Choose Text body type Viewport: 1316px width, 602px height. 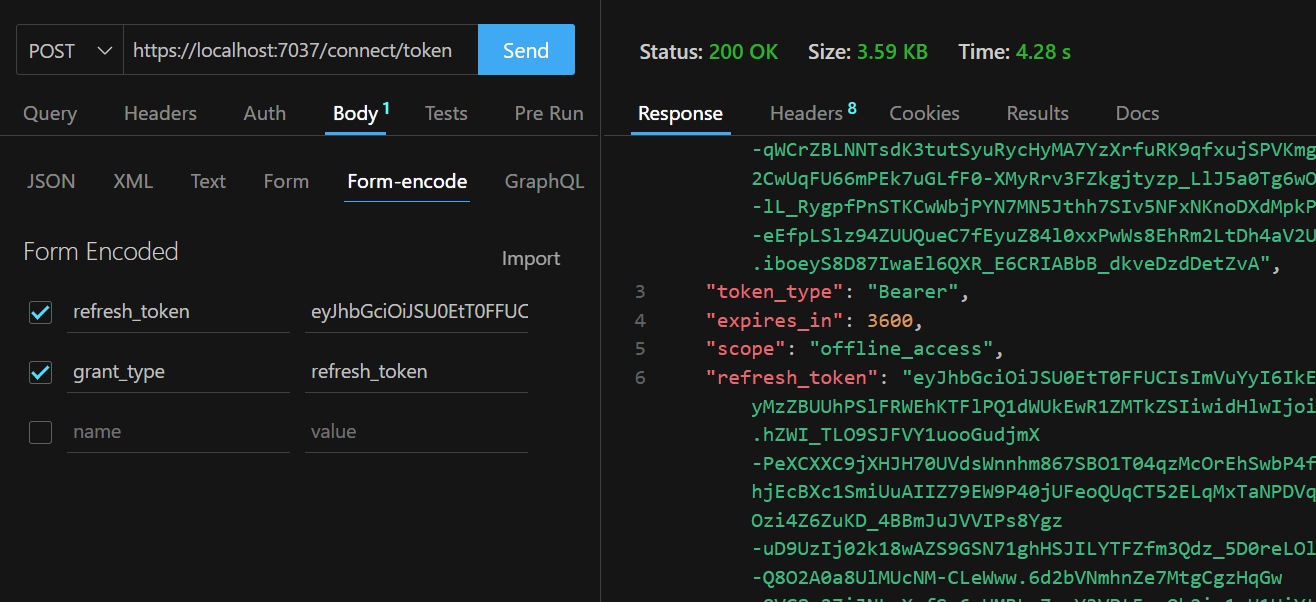[208, 181]
